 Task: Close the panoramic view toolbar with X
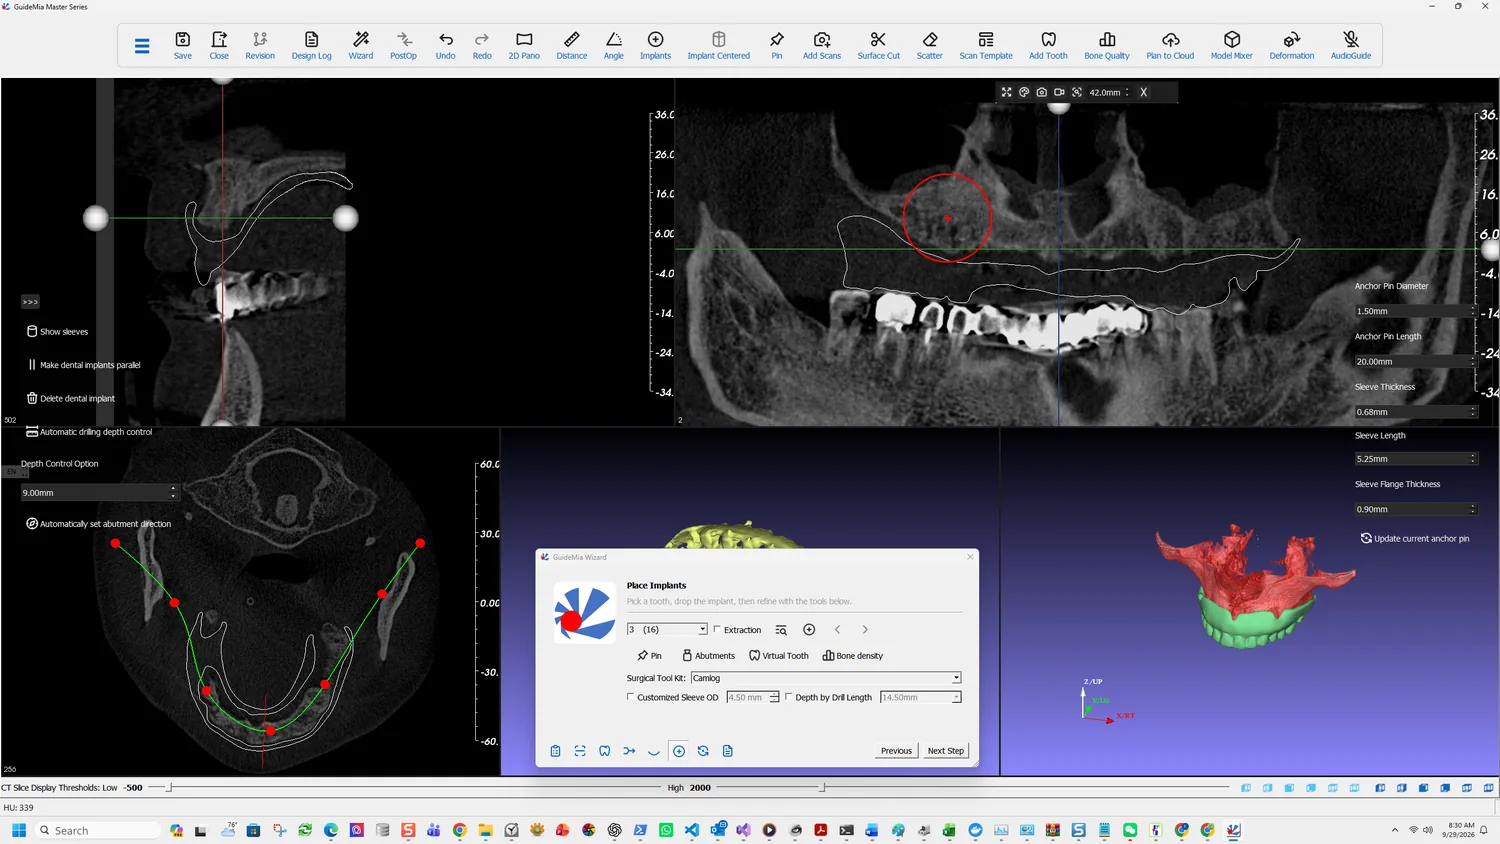[1143, 92]
